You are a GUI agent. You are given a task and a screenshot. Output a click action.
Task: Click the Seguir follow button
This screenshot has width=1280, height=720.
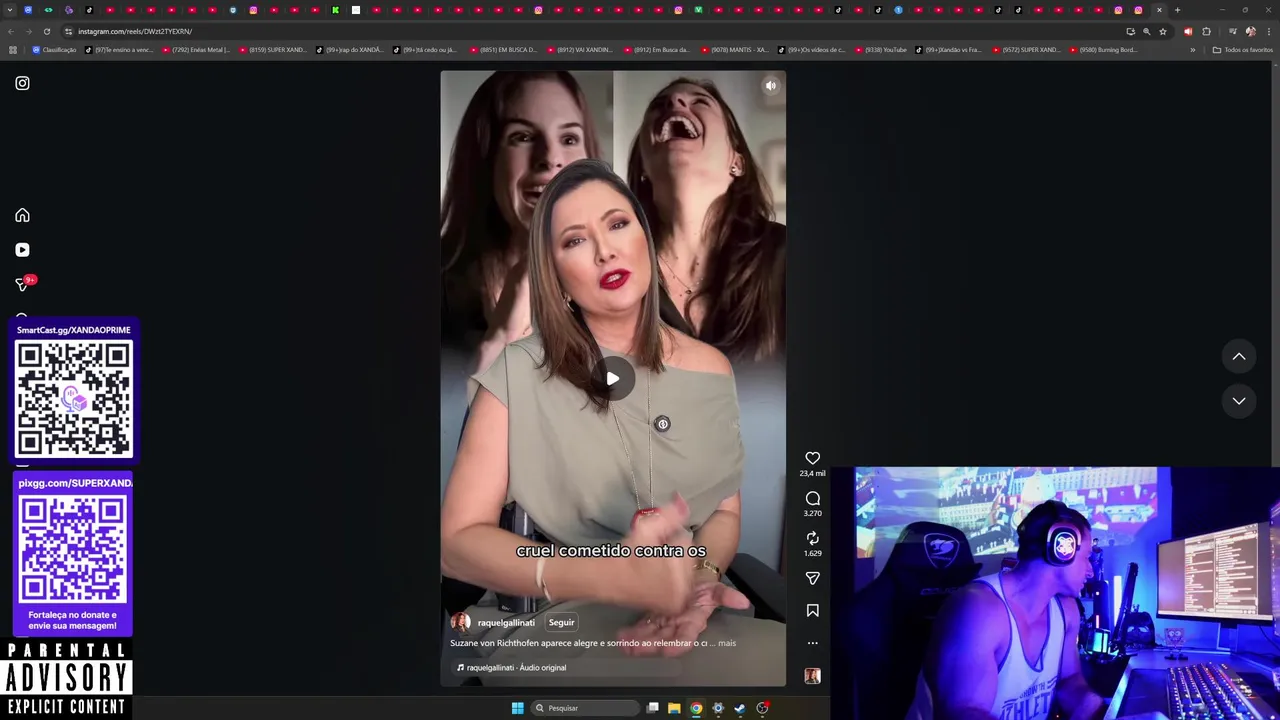561,622
